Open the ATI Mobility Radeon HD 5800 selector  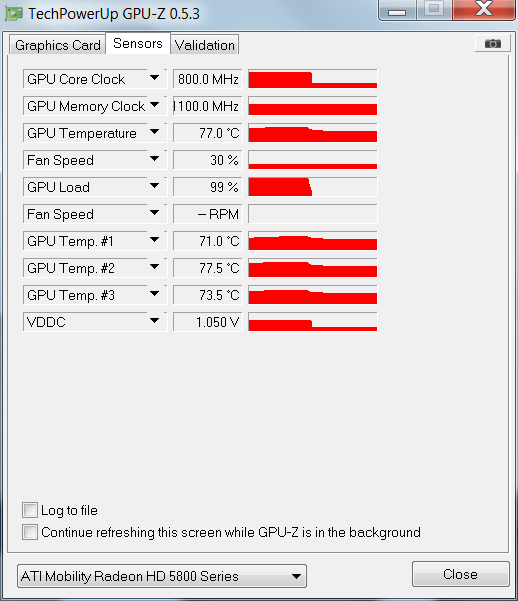pyautogui.click(x=162, y=576)
